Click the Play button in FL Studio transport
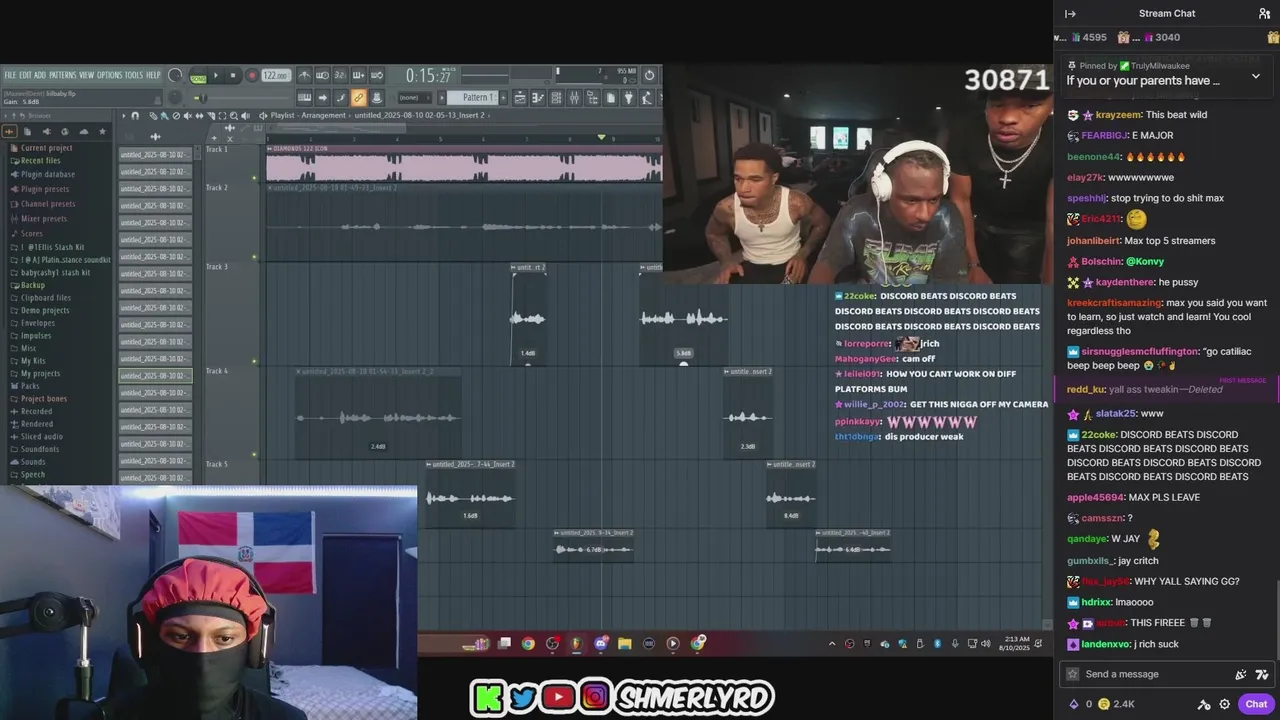This screenshot has height=720, width=1280. [x=216, y=75]
